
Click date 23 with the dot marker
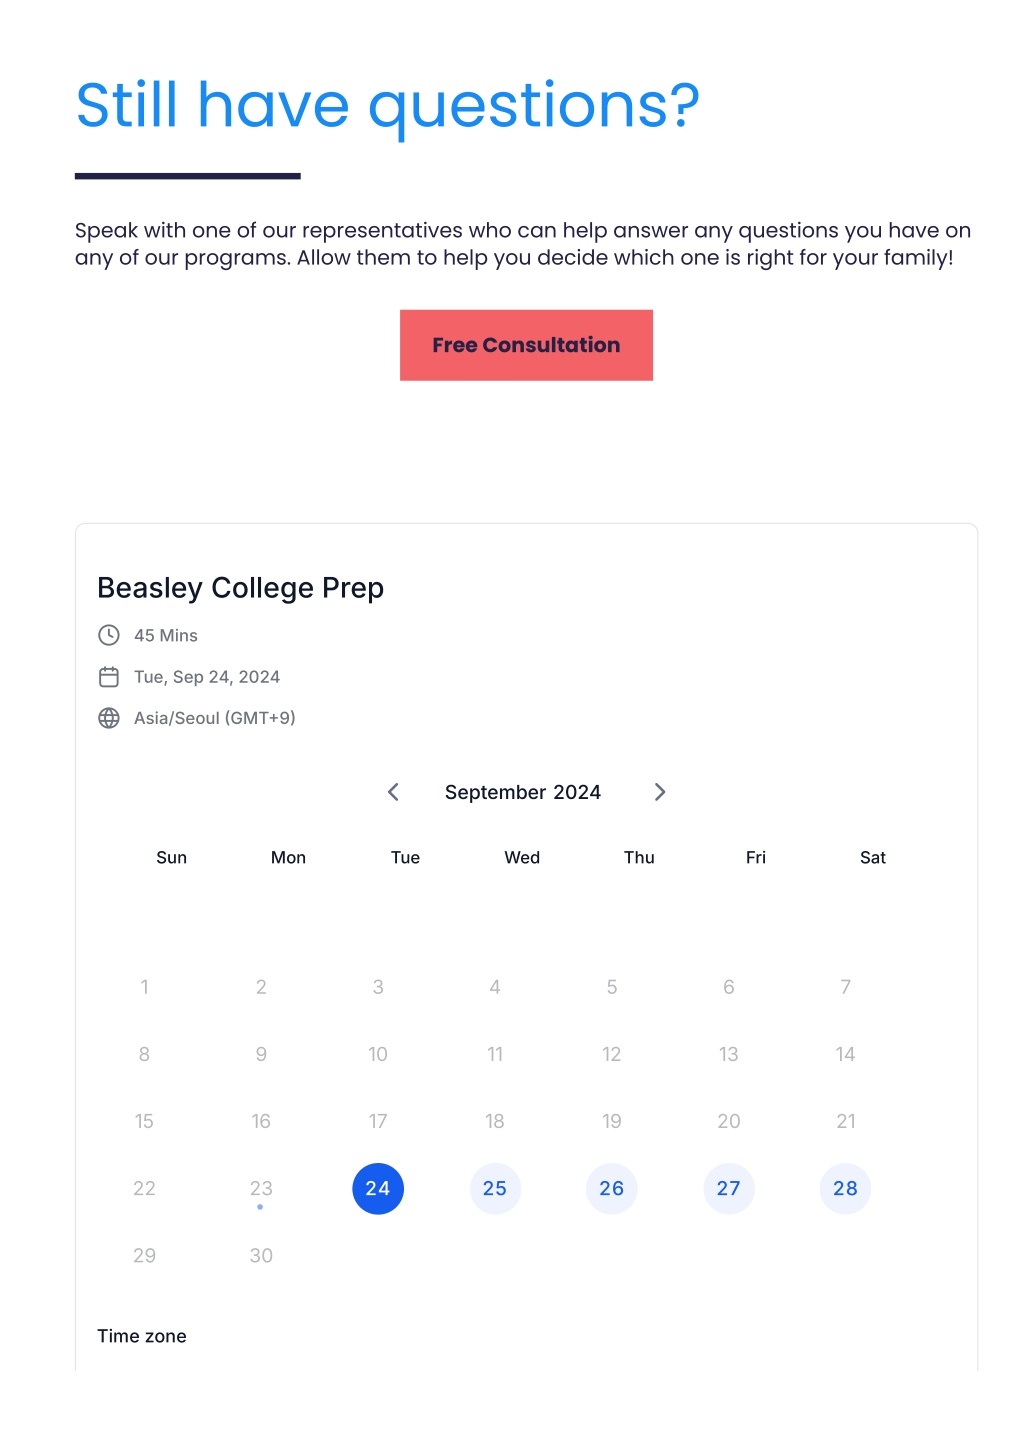pyautogui.click(x=261, y=1189)
